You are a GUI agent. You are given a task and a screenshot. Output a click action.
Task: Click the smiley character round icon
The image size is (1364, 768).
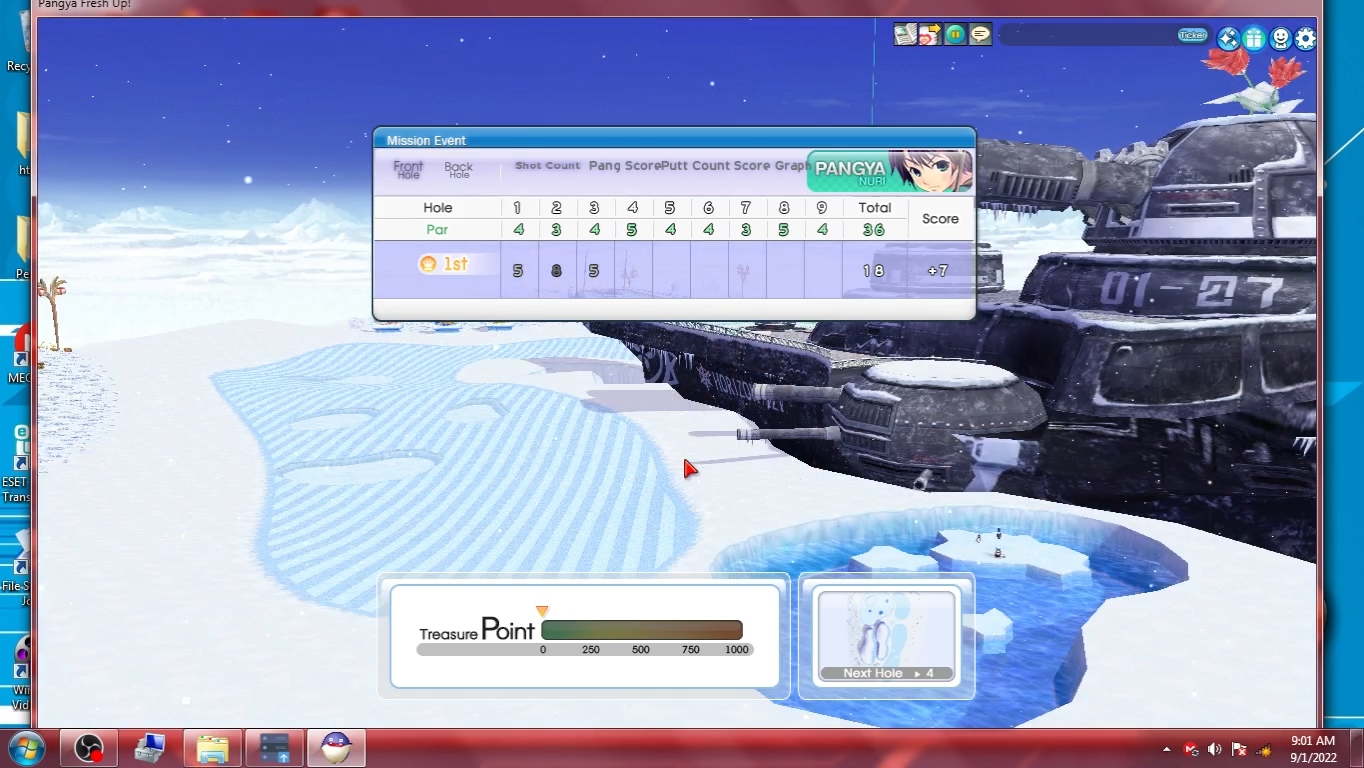pos(1280,38)
